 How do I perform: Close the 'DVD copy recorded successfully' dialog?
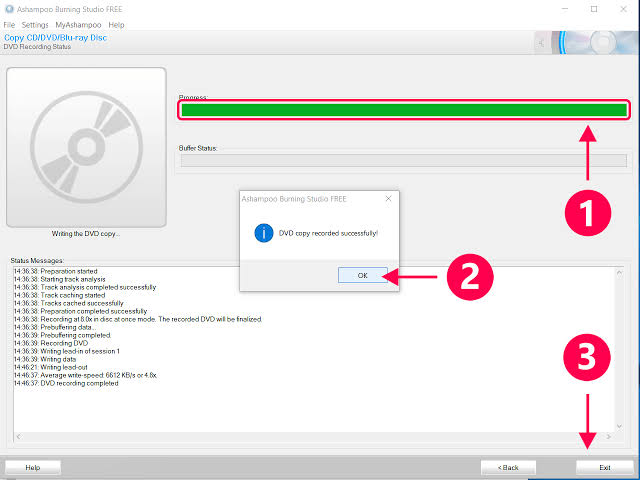pos(388,198)
